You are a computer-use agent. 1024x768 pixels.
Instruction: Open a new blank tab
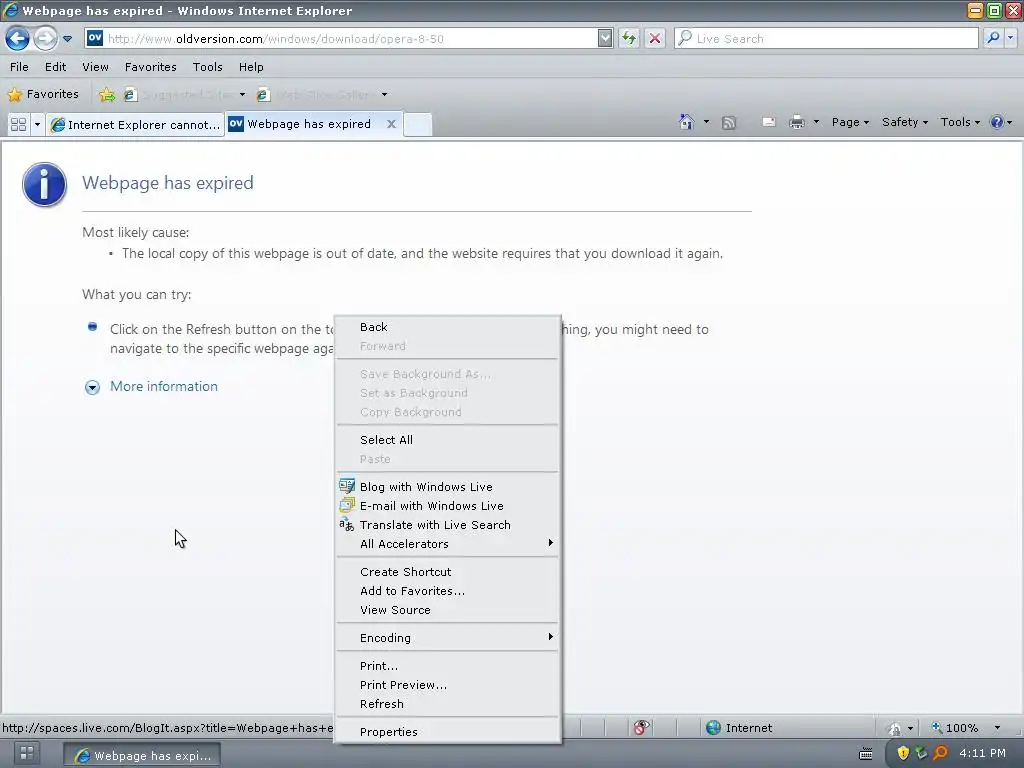point(417,124)
